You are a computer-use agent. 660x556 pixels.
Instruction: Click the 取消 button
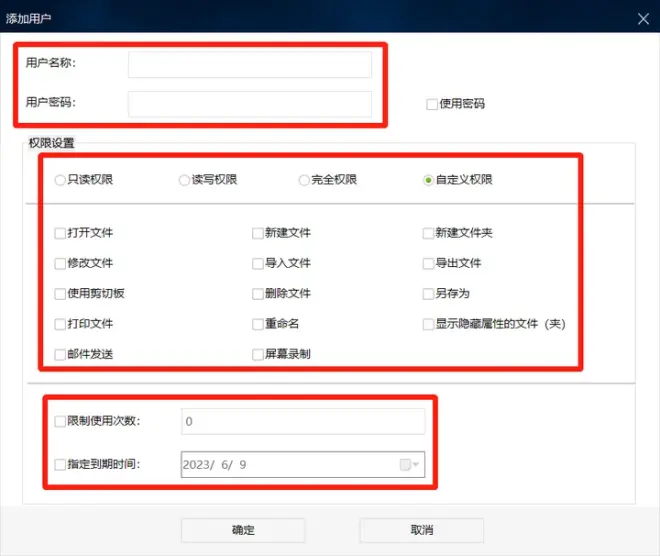tap(421, 530)
